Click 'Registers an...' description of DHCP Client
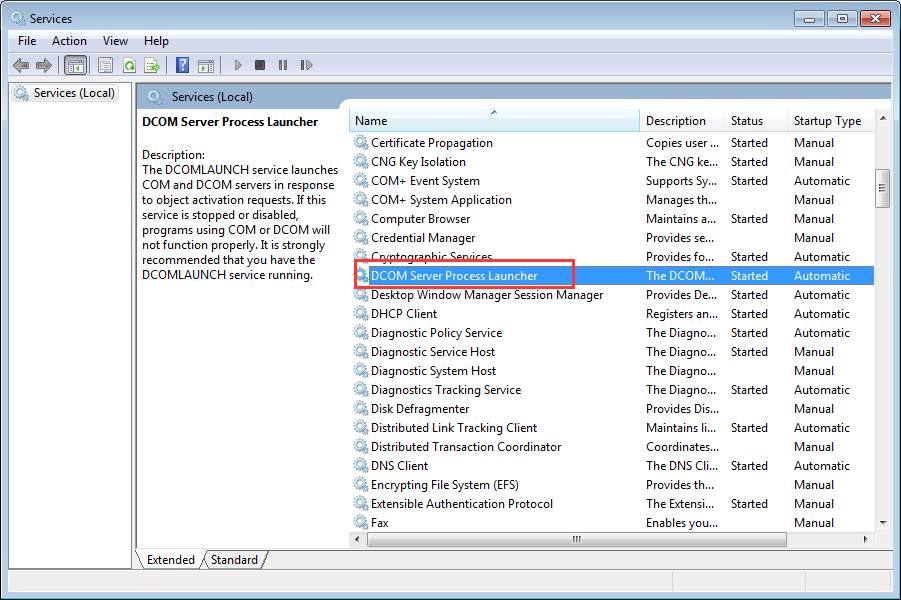 pos(681,313)
